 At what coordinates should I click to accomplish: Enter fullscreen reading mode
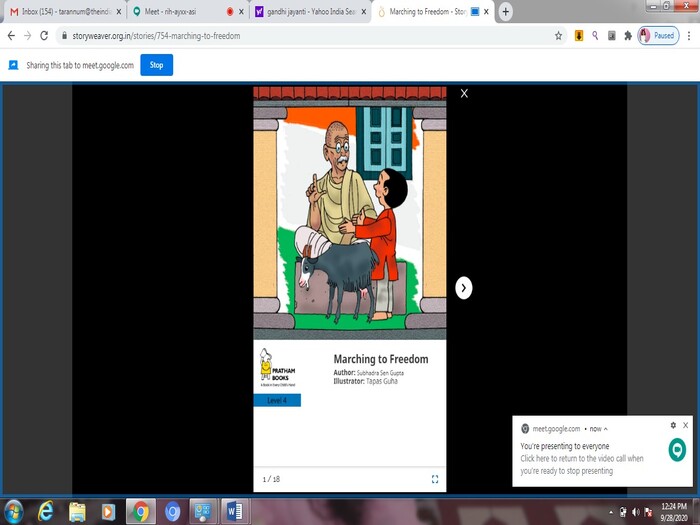coord(435,479)
